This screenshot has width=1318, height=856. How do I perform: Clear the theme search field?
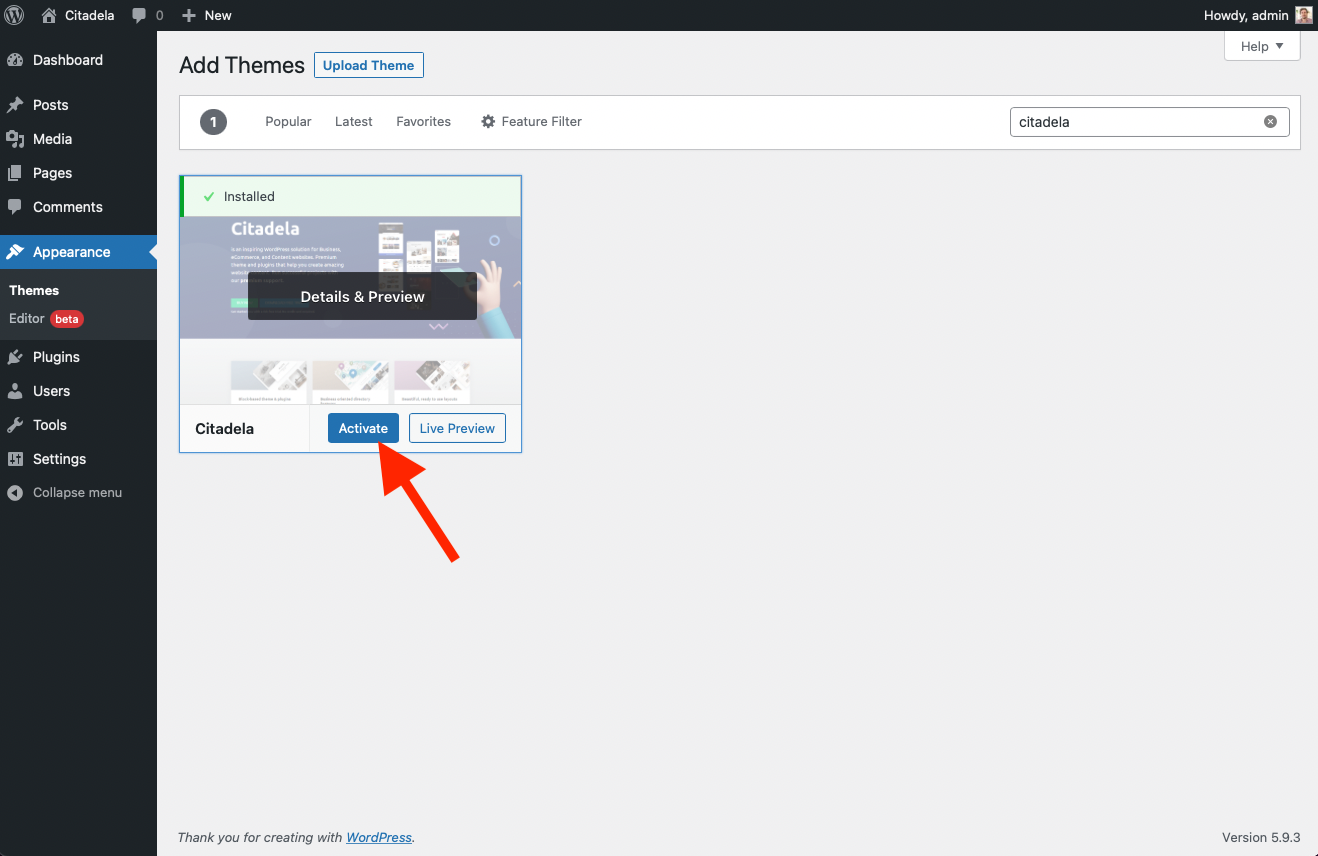(1270, 122)
